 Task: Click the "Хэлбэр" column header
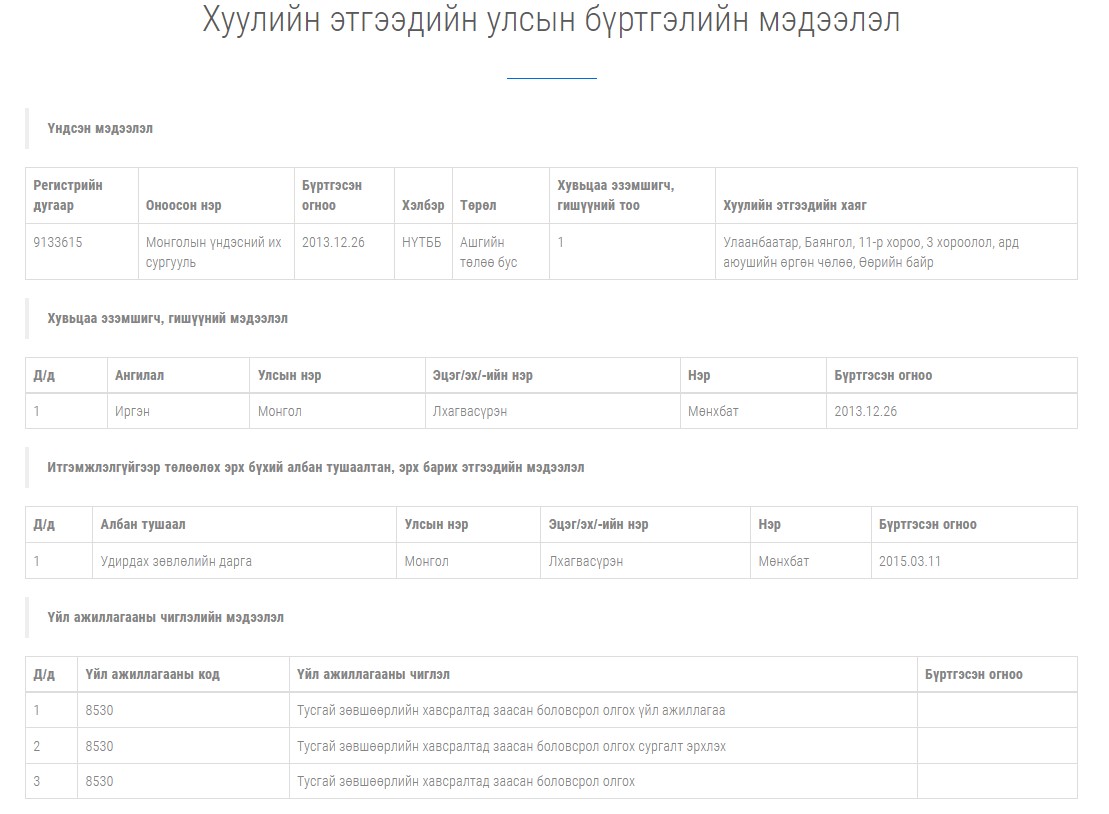tap(423, 205)
